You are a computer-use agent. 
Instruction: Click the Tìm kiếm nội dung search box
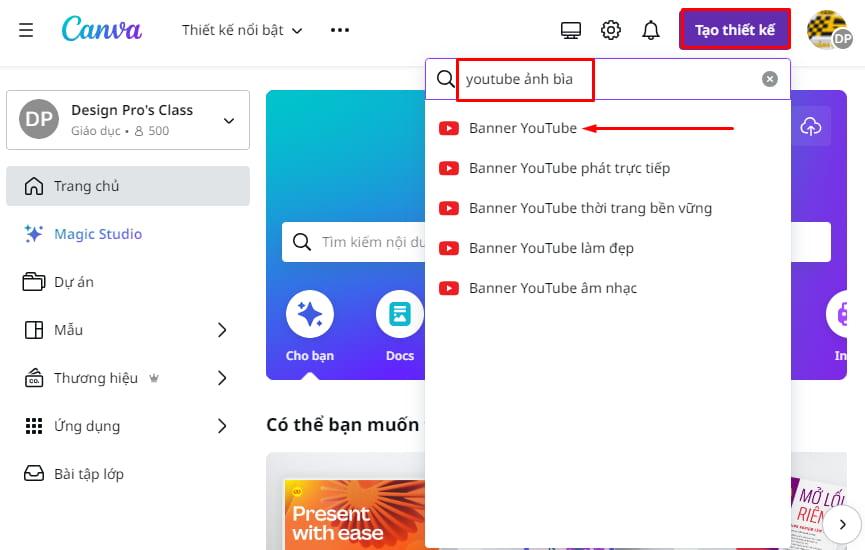coord(354,242)
